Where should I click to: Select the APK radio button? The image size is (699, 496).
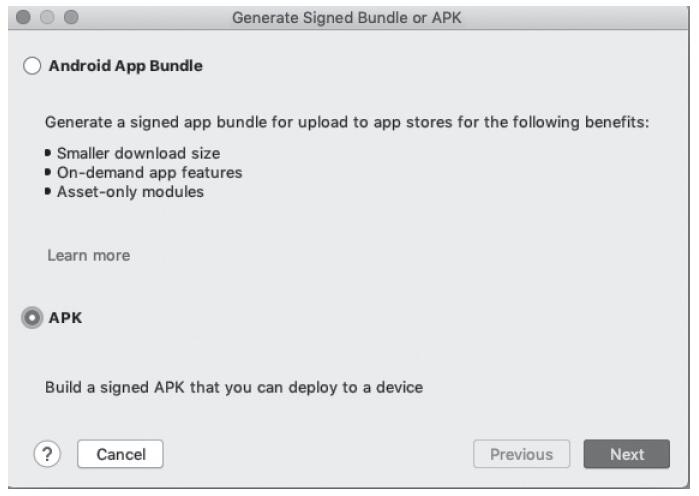32,318
